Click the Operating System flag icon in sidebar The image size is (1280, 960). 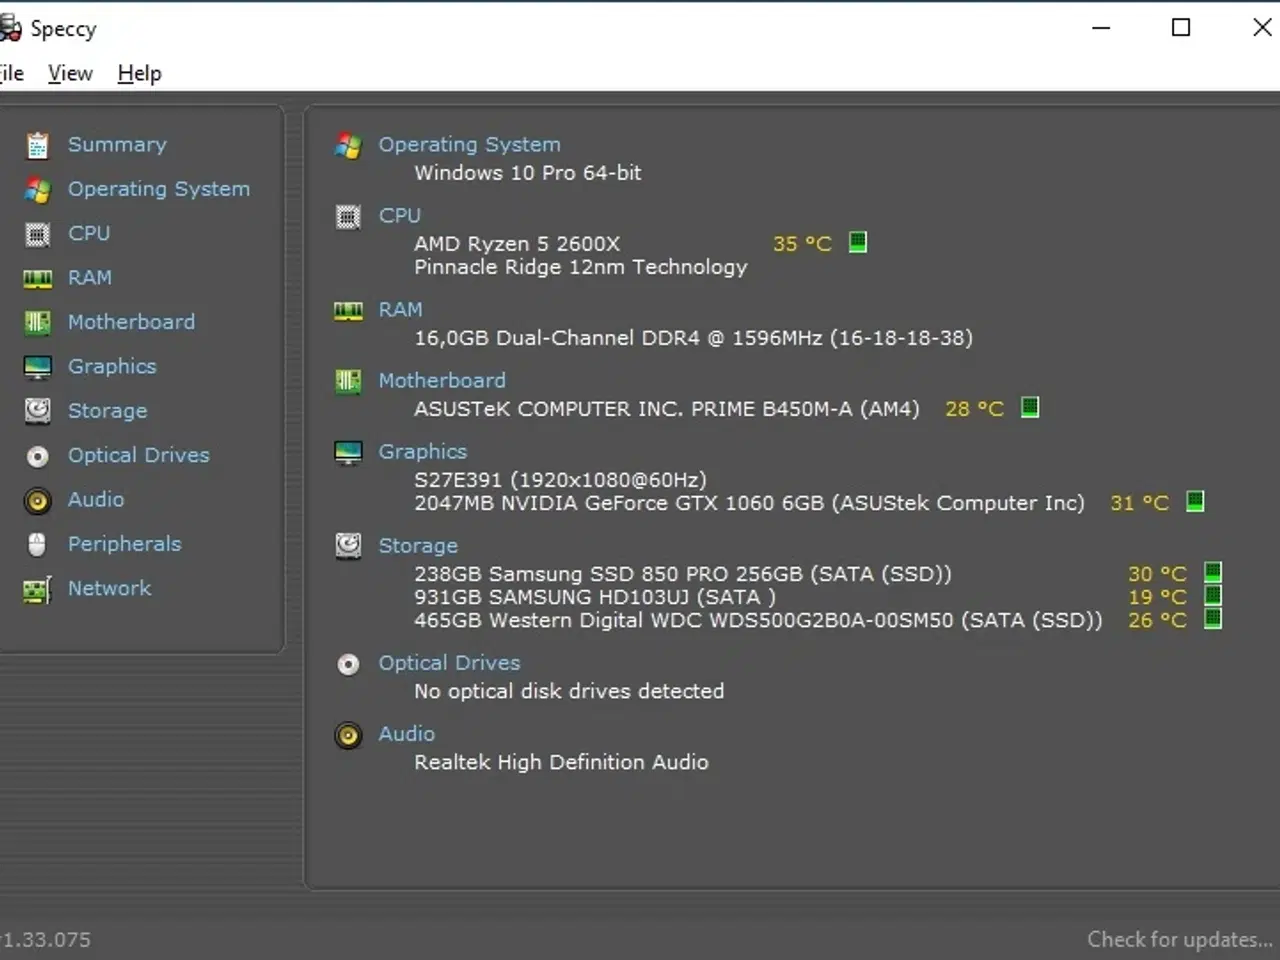pos(37,190)
